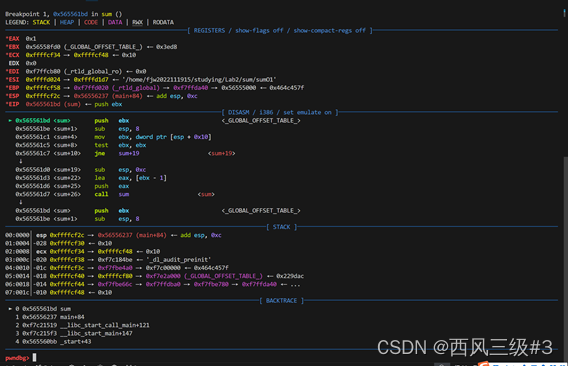Select the ESP register name
569x367 pixels.
(x=13, y=96)
